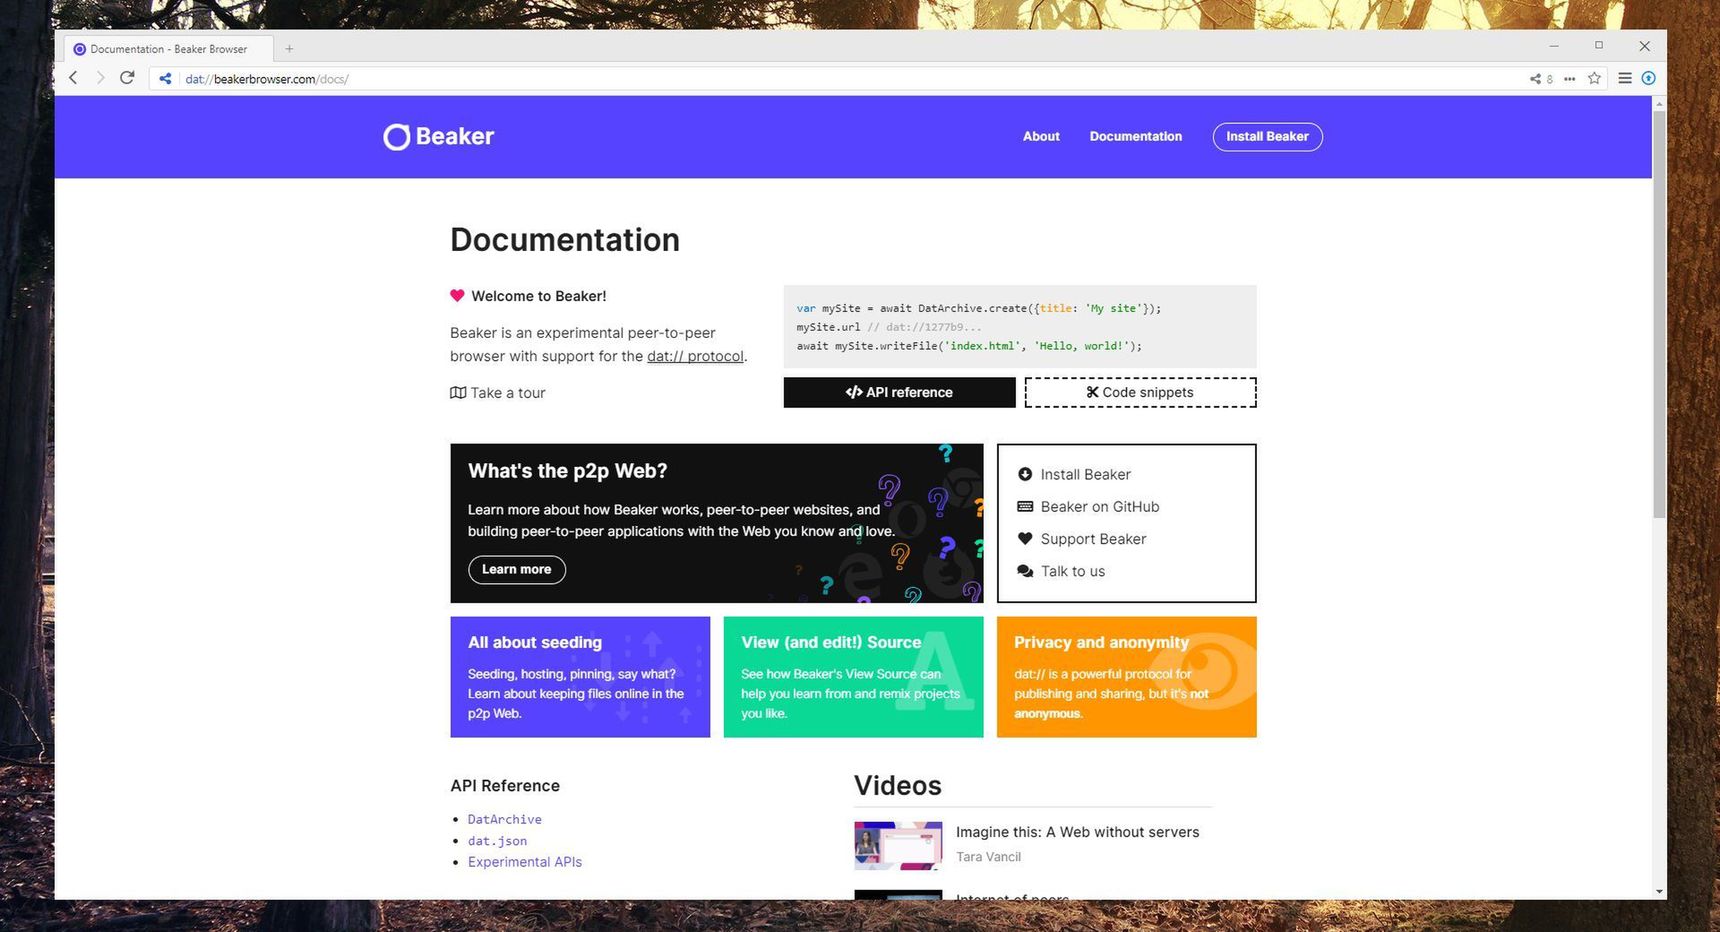This screenshot has width=1720, height=932.
Task: Open Documentation from the header navigation
Action: [x=1136, y=137]
